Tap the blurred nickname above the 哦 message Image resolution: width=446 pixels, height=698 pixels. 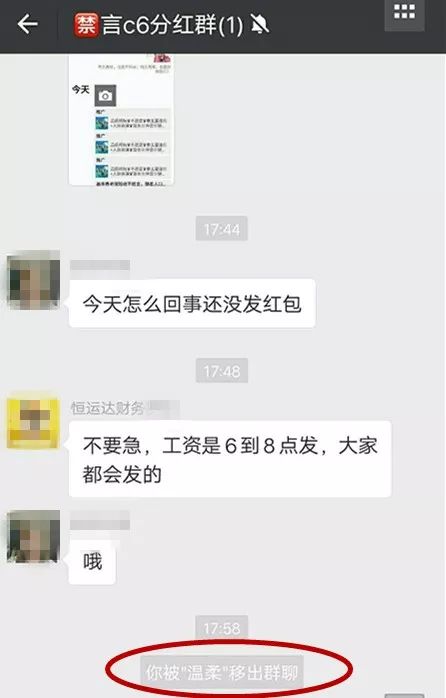click(100, 520)
